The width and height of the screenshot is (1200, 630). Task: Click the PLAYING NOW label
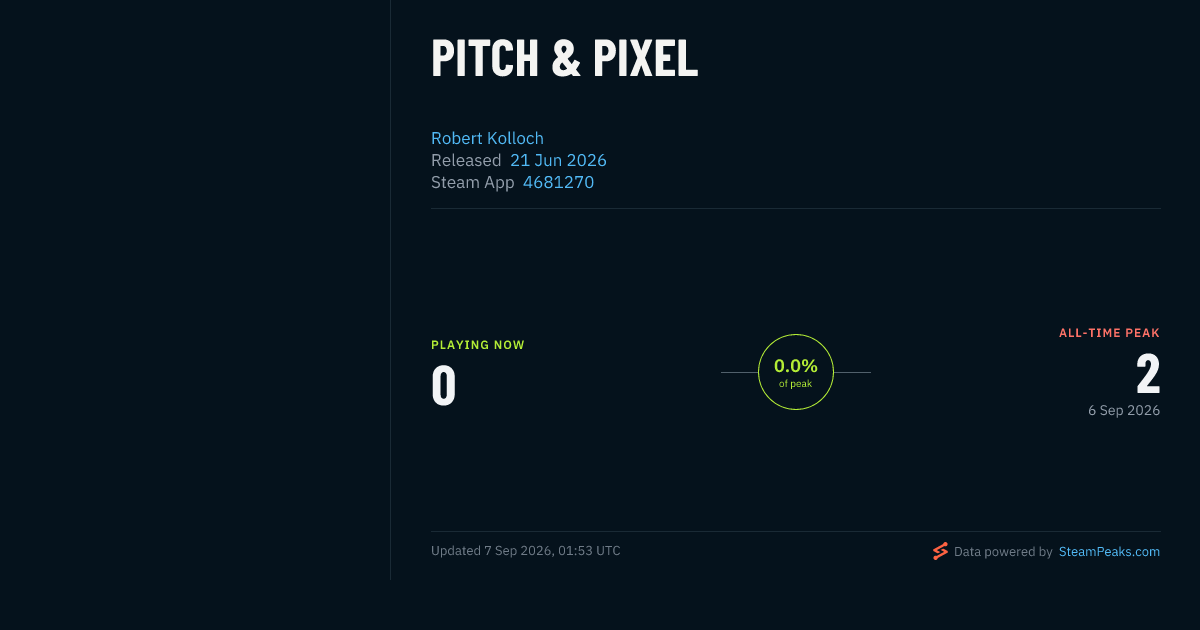(x=478, y=345)
